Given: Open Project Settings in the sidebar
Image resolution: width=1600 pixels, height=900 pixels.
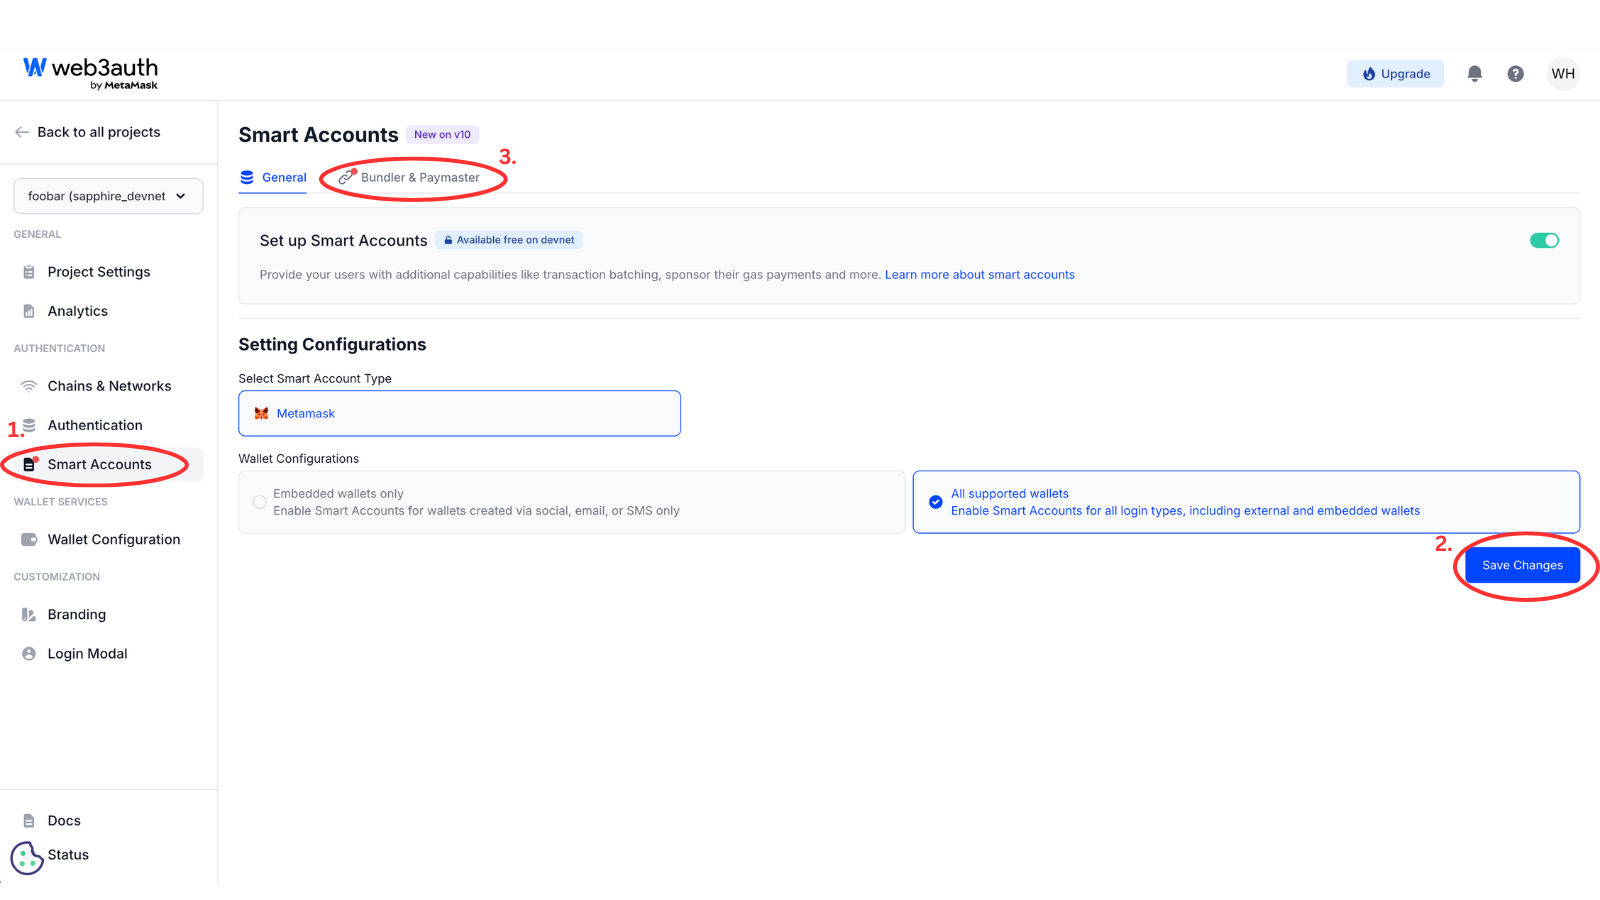Looking at the screenshot, I should [99, 272].
